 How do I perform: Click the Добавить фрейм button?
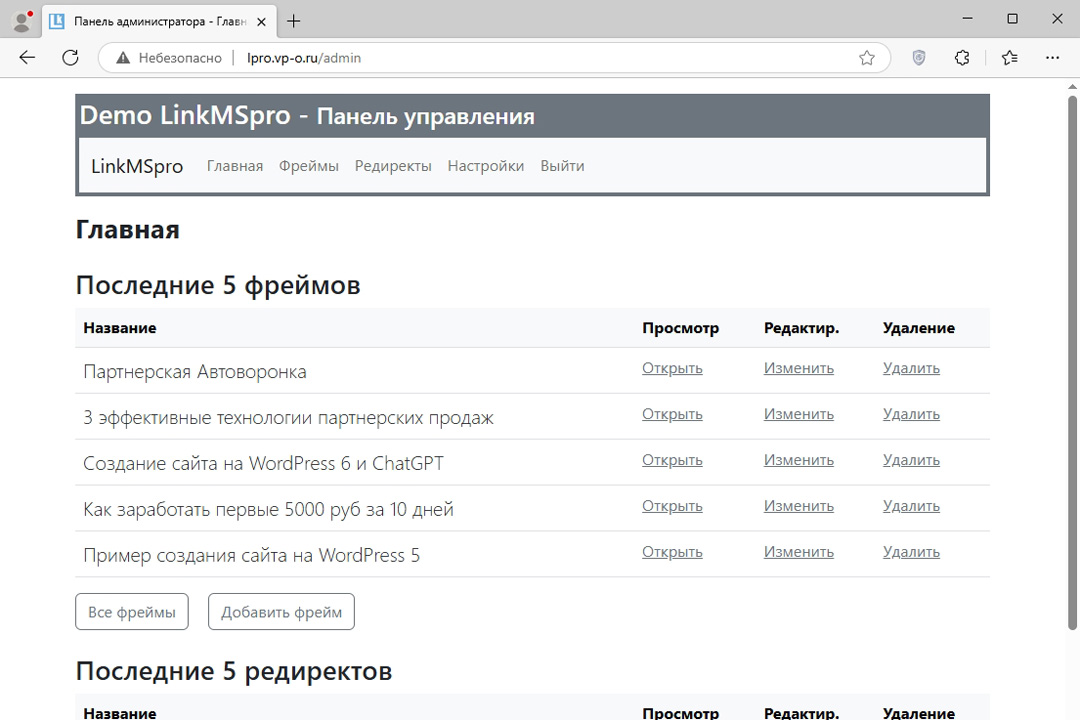281,612
